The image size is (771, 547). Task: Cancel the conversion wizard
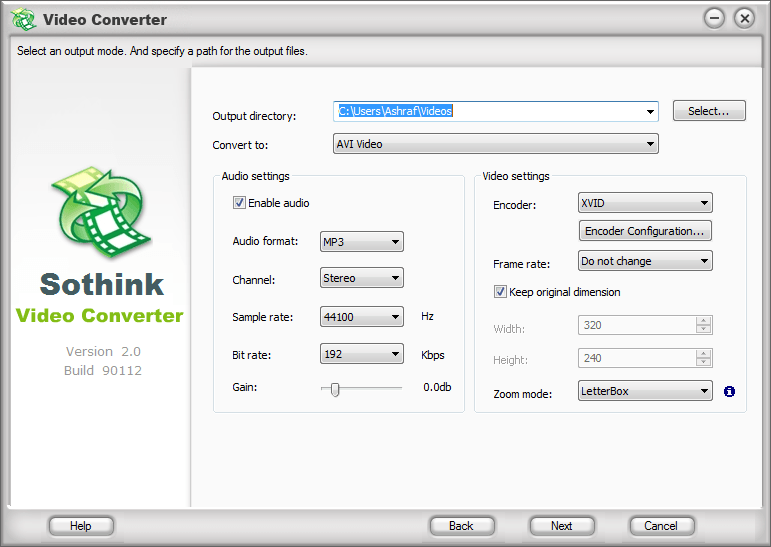click(x=661, y=526)
